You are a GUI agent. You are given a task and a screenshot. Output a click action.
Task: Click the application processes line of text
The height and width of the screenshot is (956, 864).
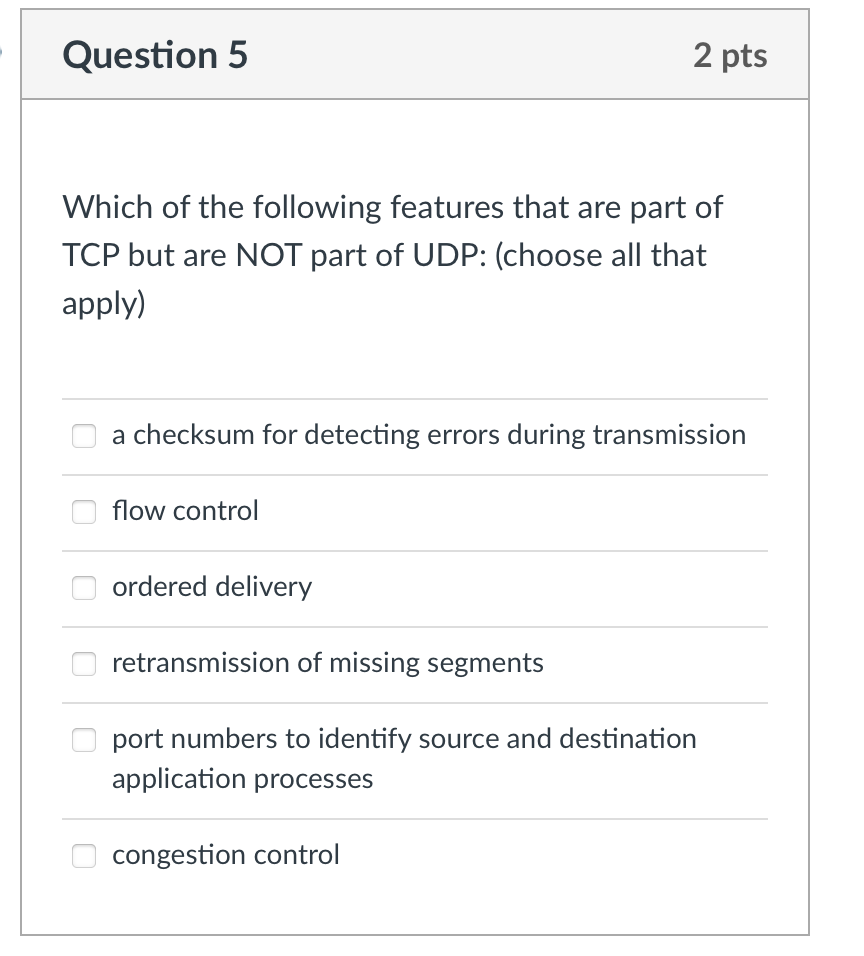[x=243, y=778]
